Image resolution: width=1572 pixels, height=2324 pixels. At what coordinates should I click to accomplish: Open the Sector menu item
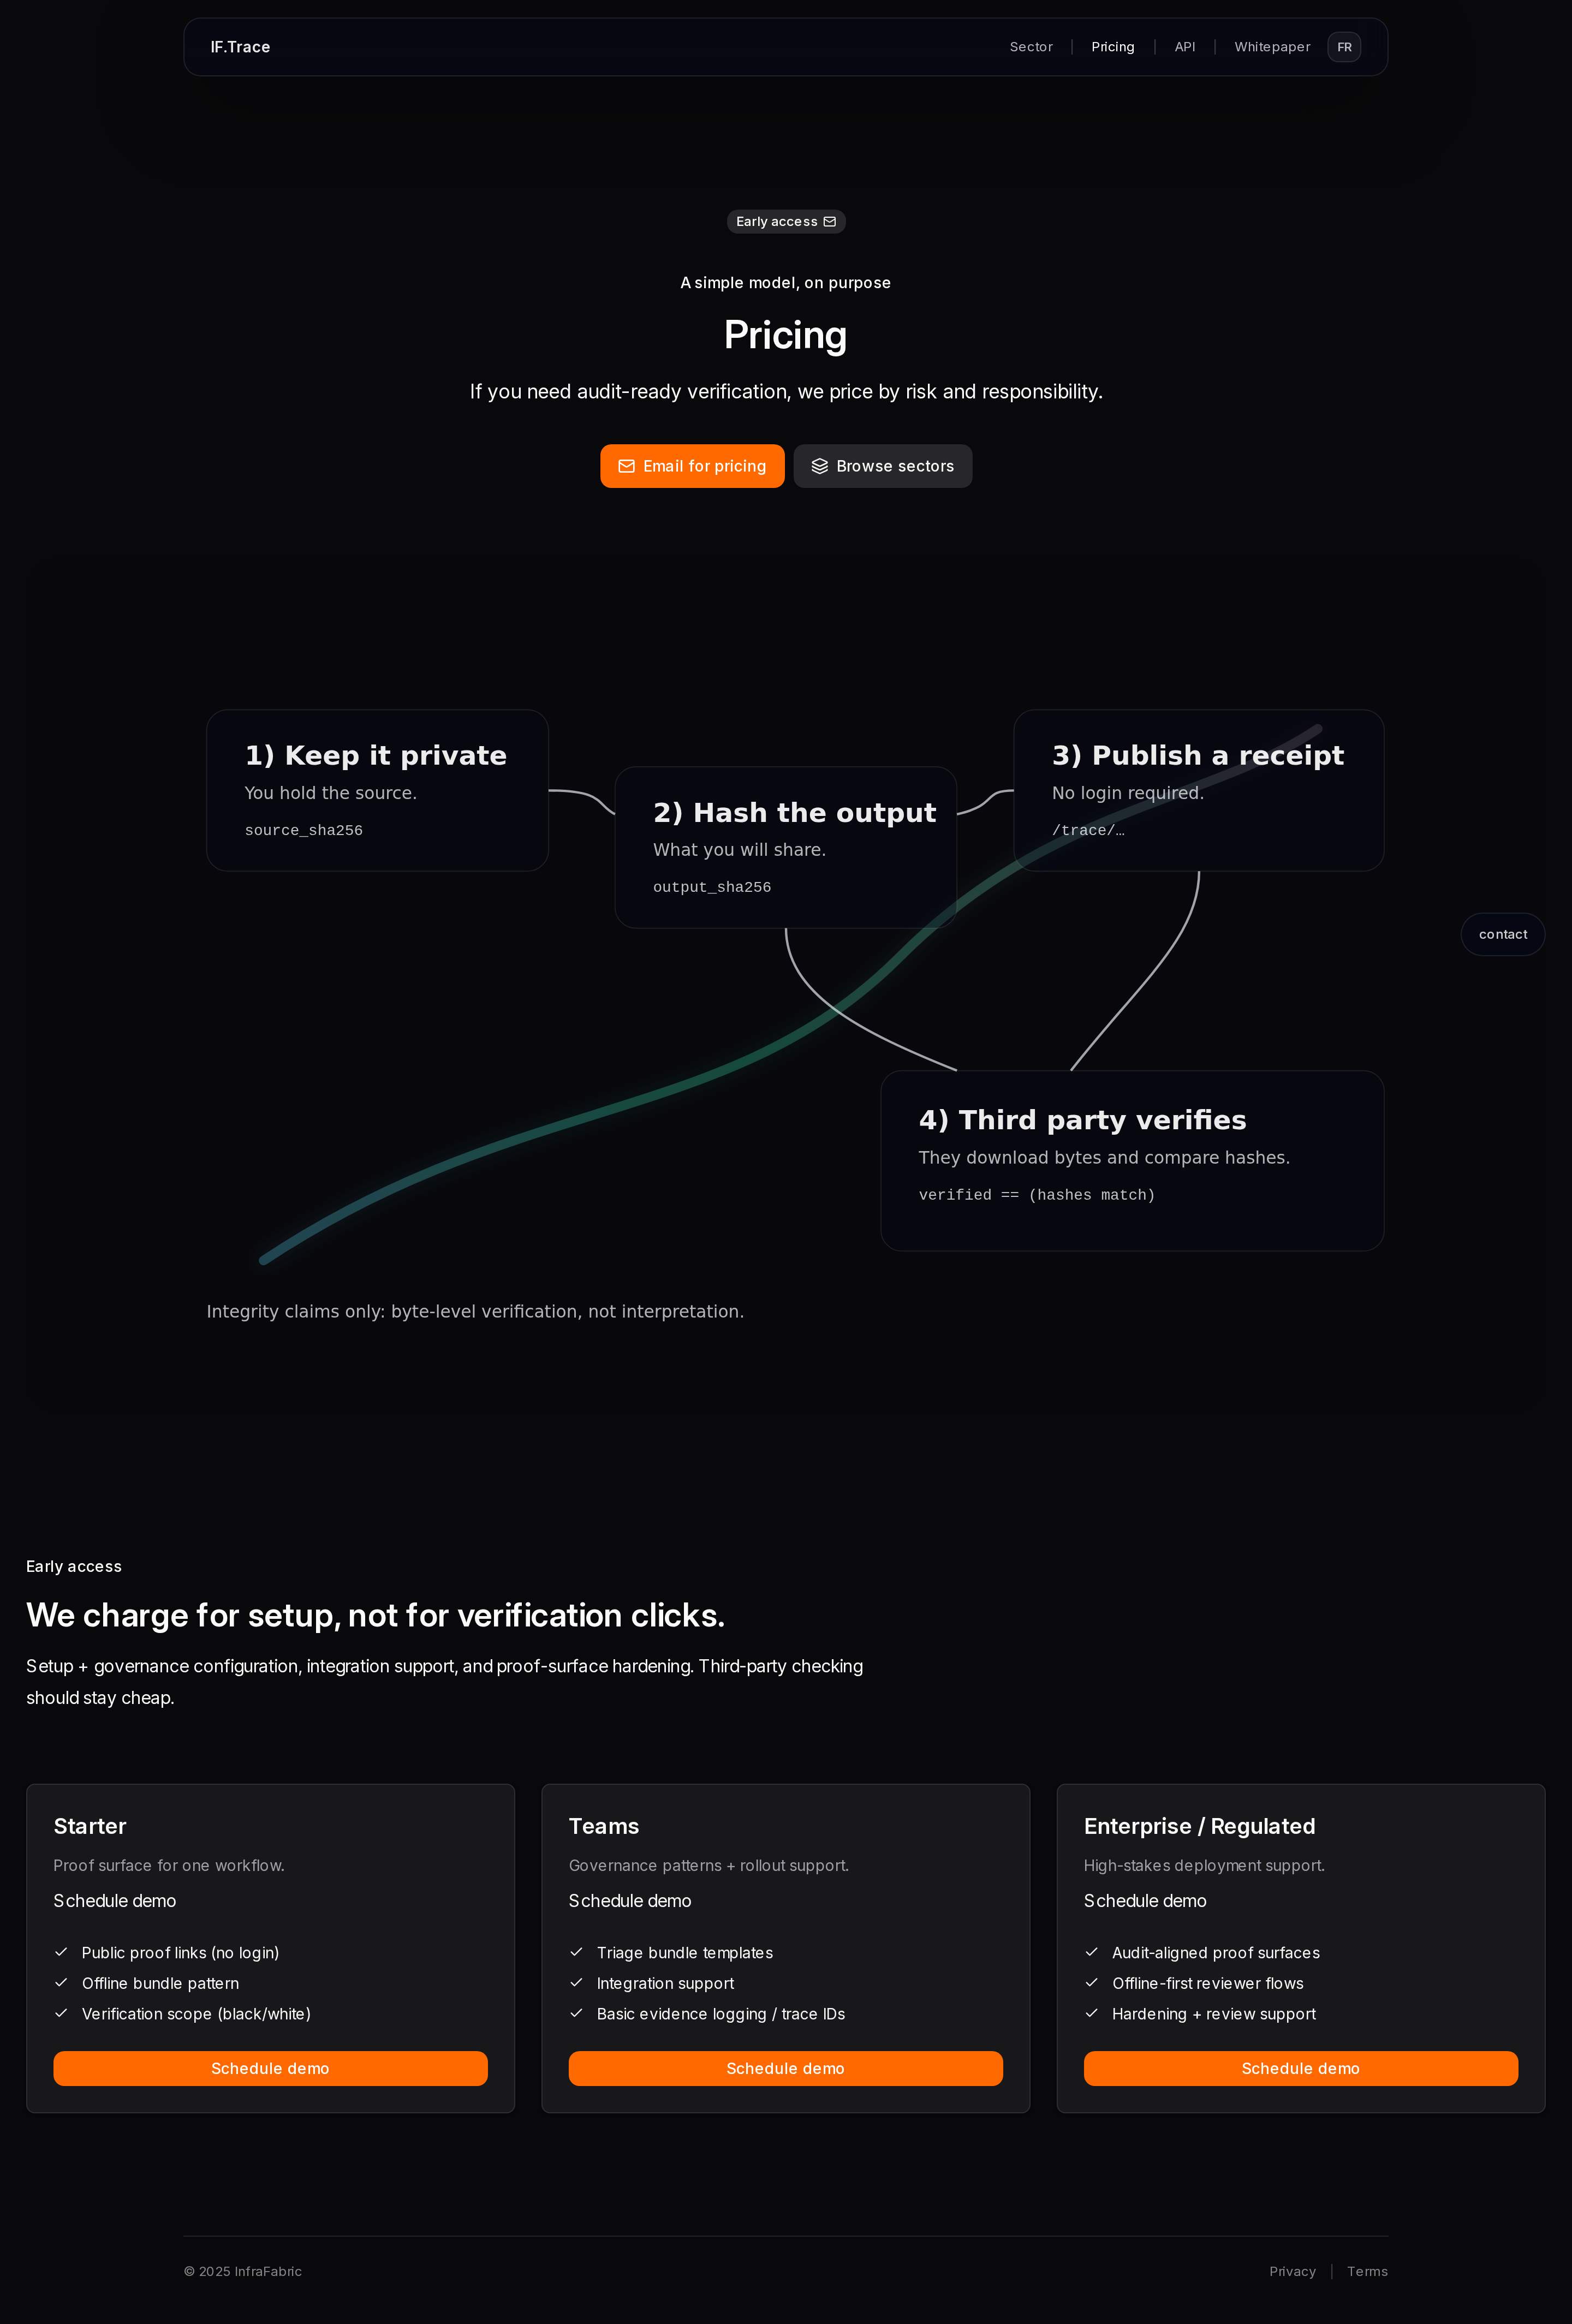[1030, 47]
